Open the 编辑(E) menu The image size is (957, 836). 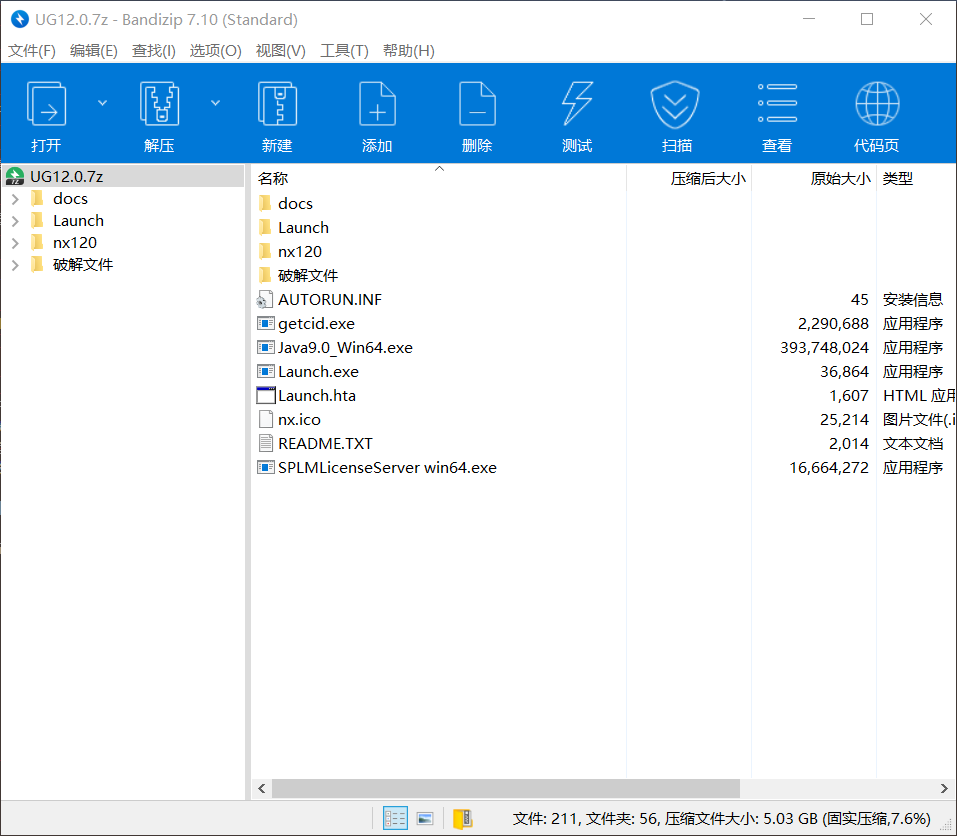(93, 51)
